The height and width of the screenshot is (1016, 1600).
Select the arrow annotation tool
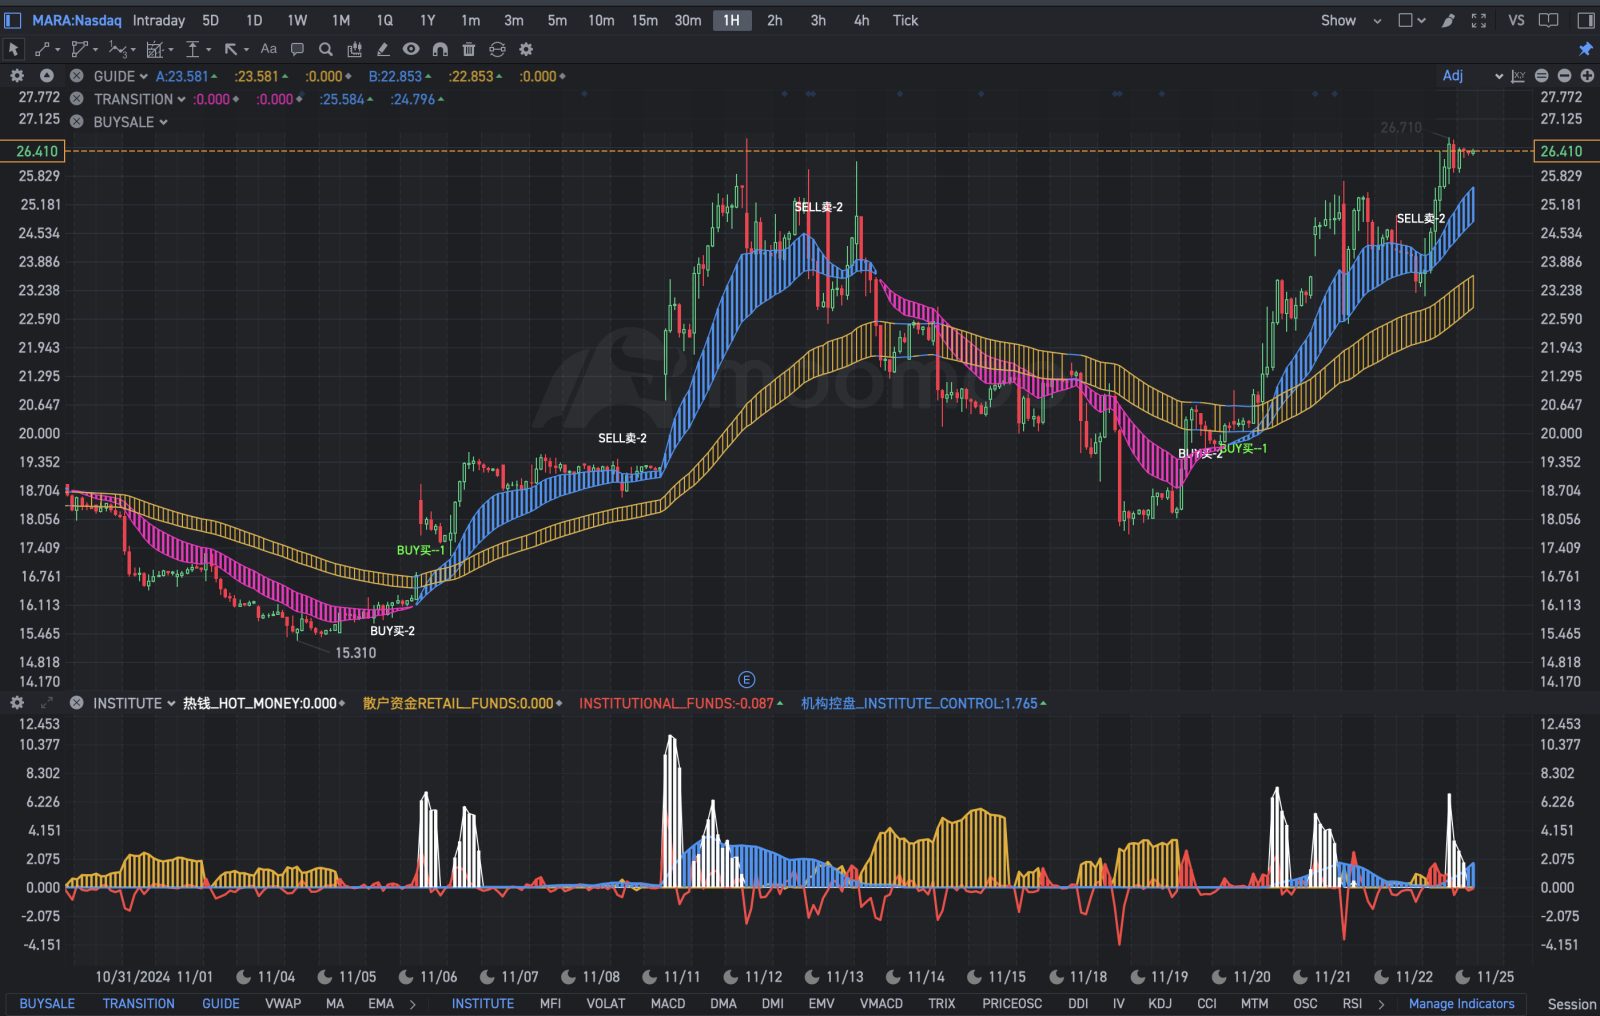point(231,49)
